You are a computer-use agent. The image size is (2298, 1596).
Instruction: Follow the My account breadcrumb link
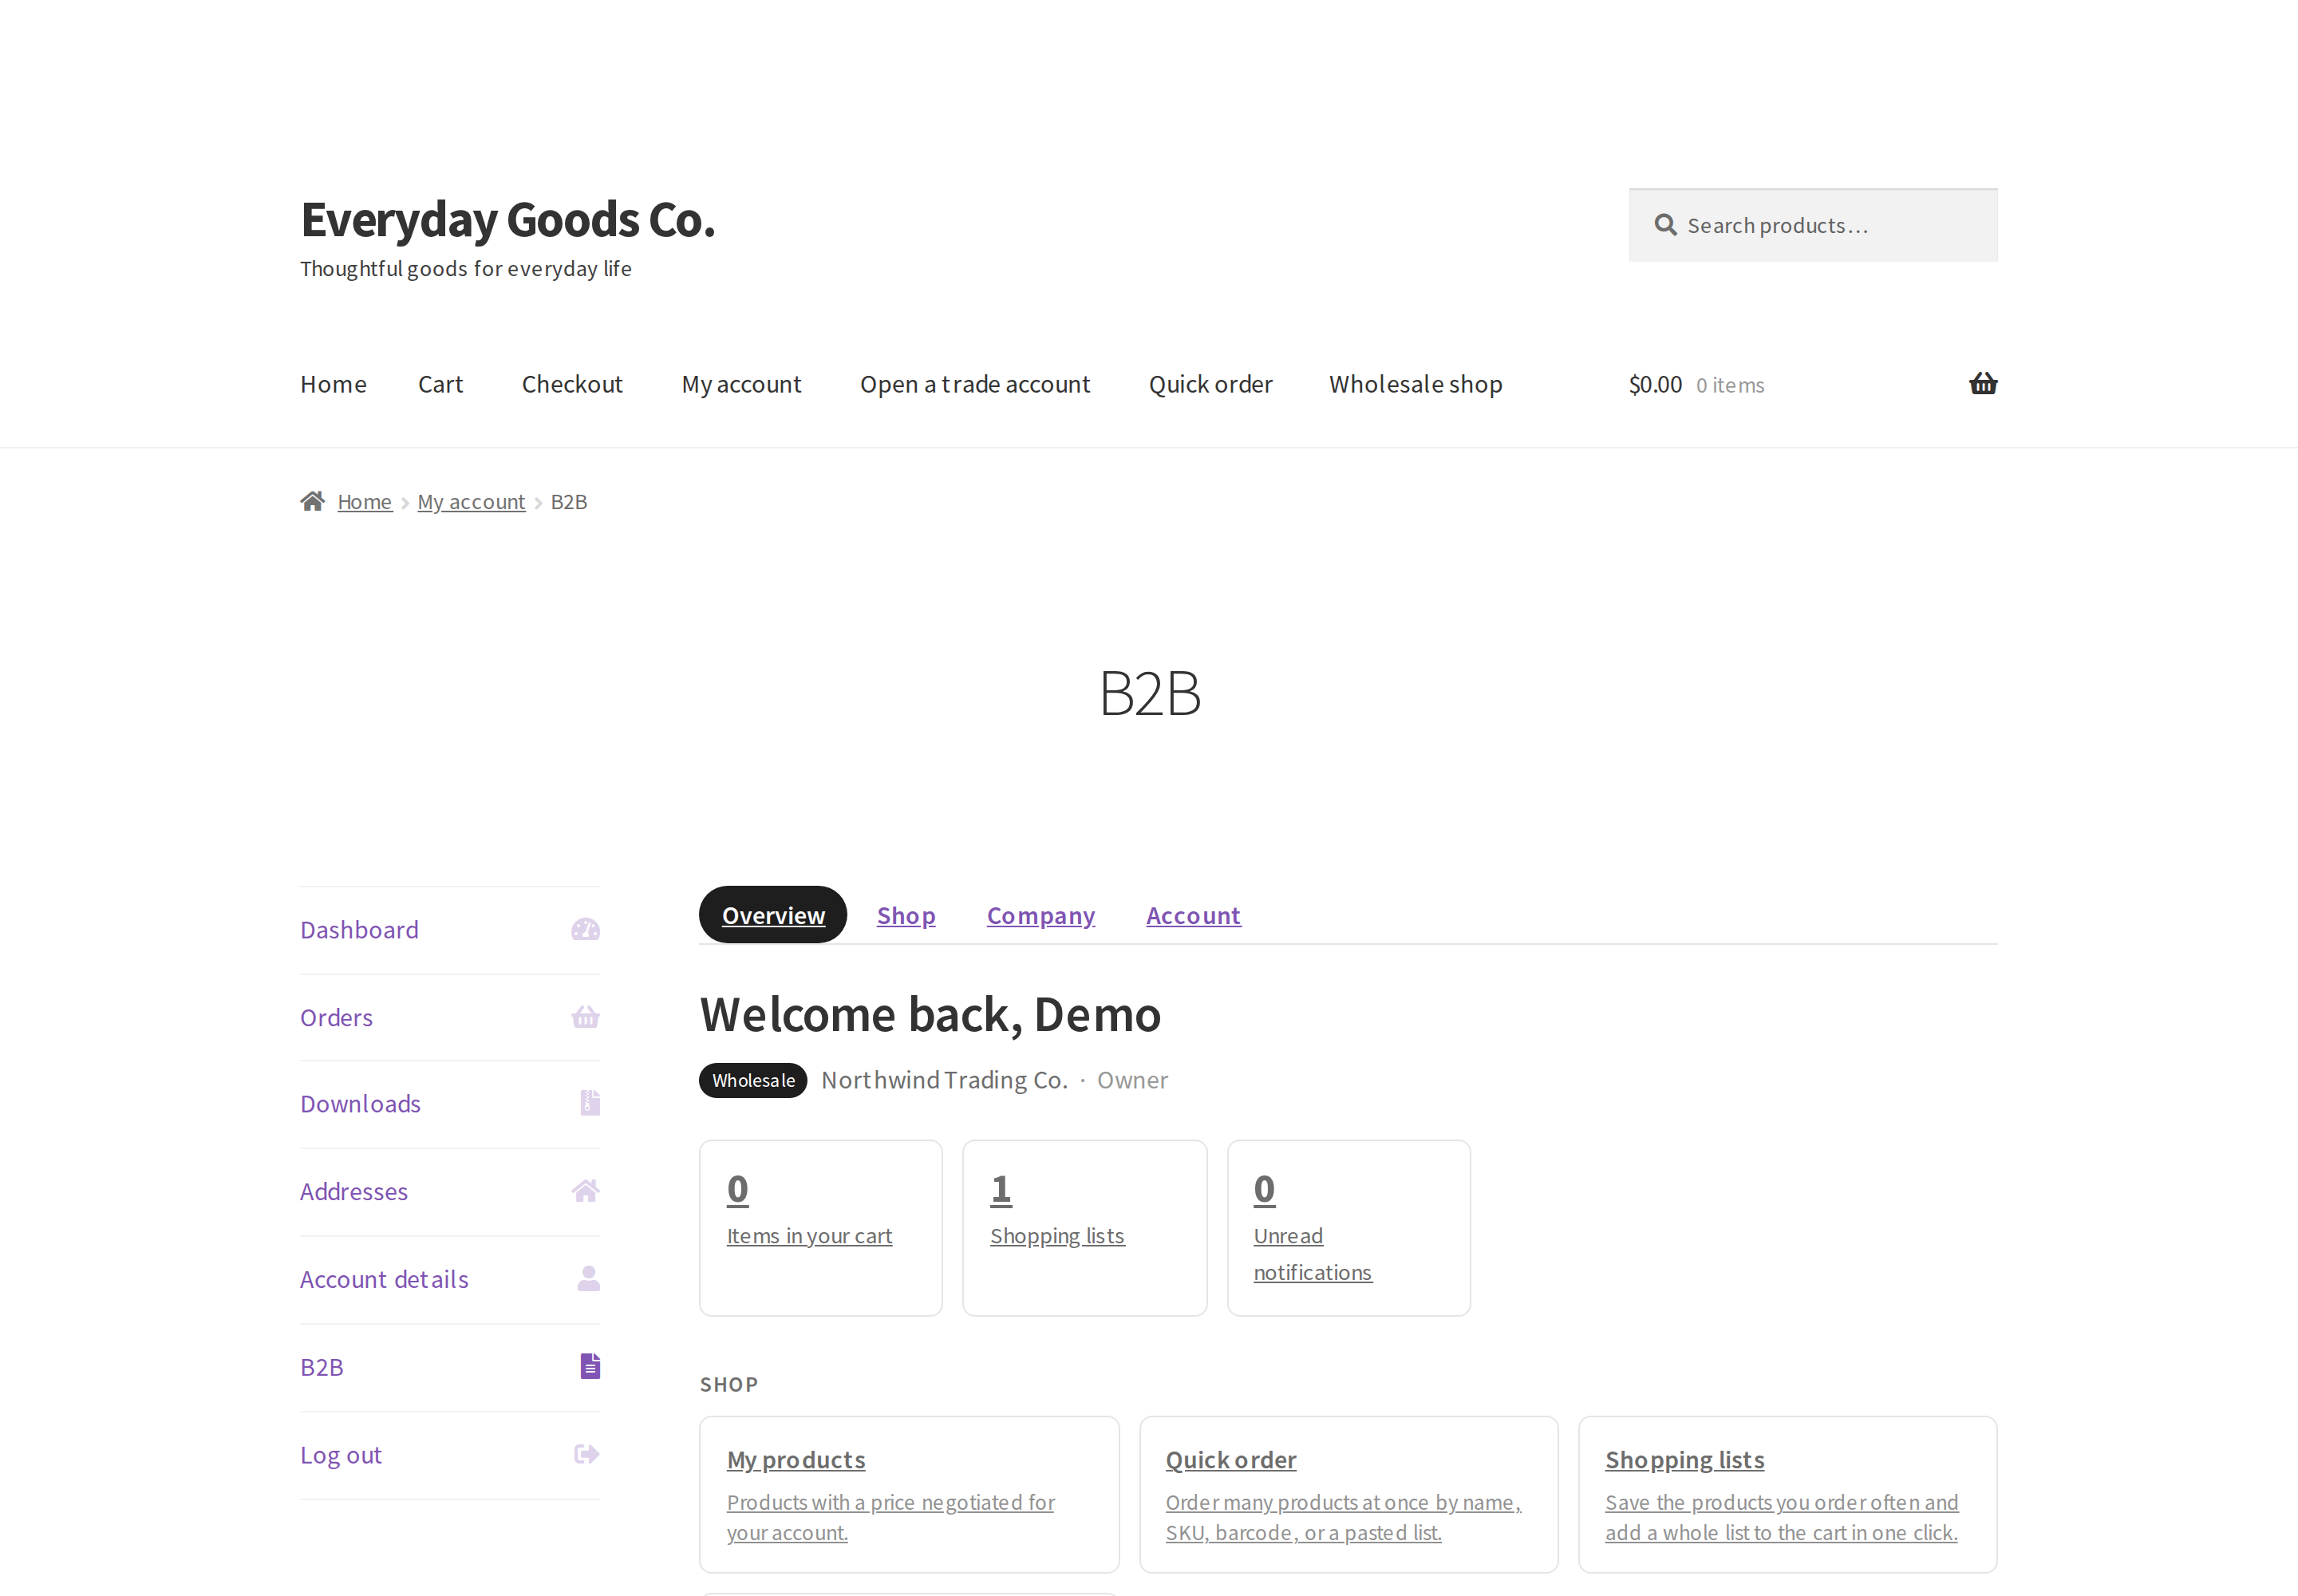(471, 502)
